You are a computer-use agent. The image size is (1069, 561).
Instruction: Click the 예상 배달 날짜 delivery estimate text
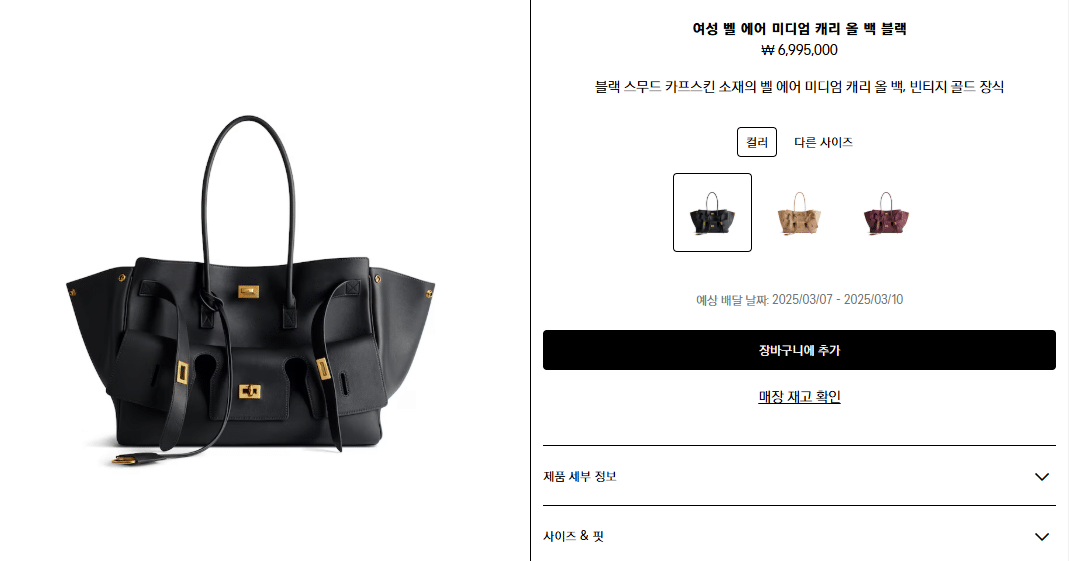click(x=799, y=300)
